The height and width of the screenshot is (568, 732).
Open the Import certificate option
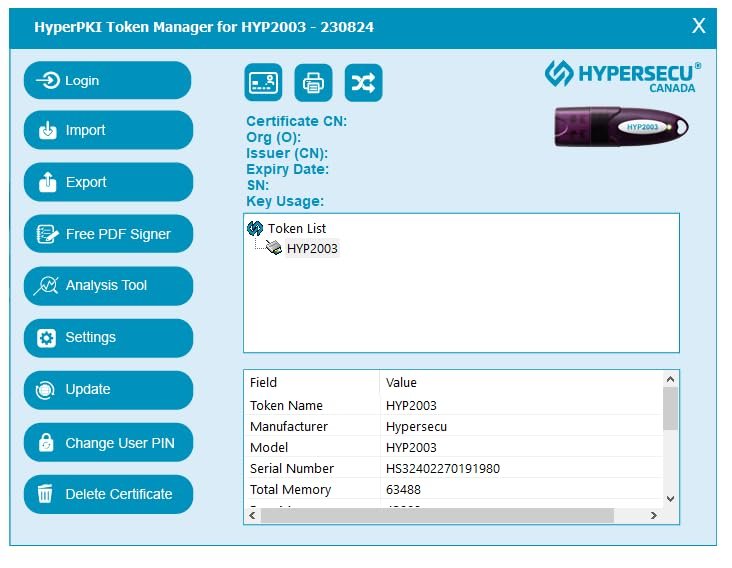click(x=107, y=131)
